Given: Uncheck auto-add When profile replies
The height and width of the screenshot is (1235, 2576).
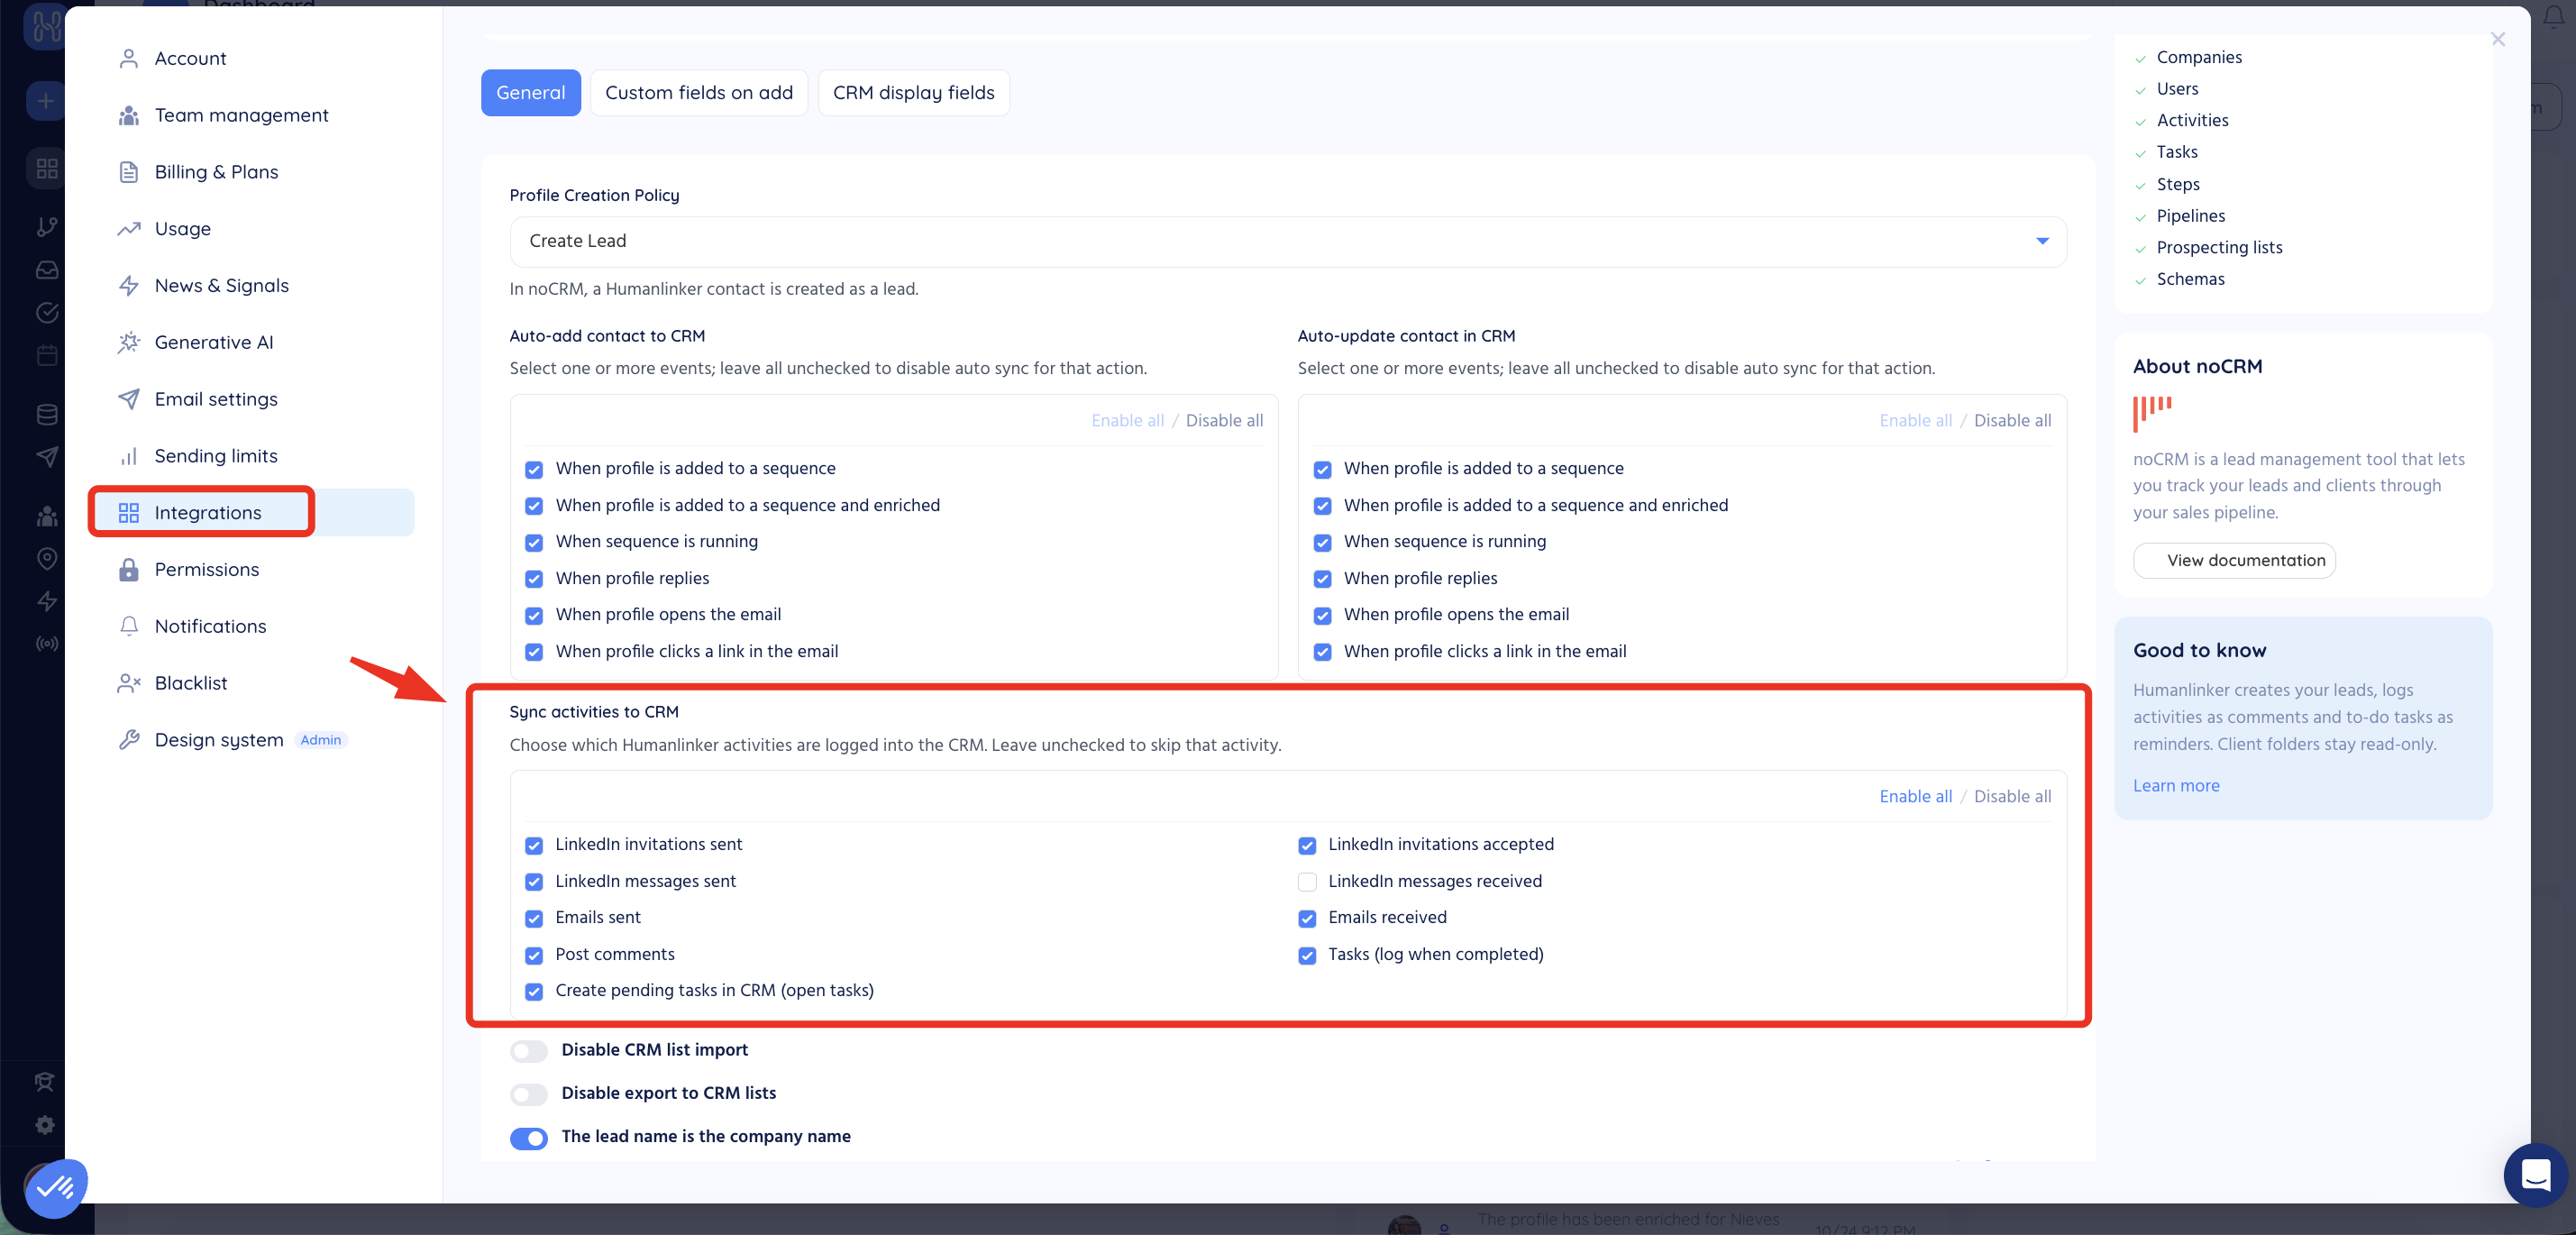Looking at the screenshot, I should click(x=534, y=579).
